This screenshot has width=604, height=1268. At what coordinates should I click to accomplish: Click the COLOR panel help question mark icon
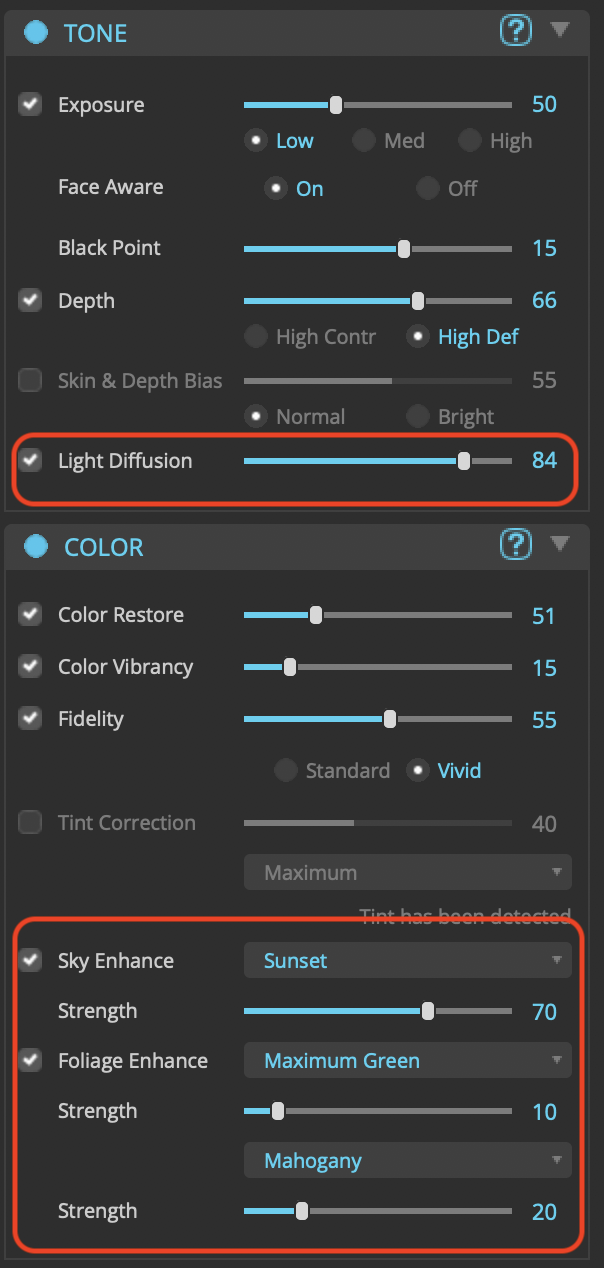[x=515, y=545]
